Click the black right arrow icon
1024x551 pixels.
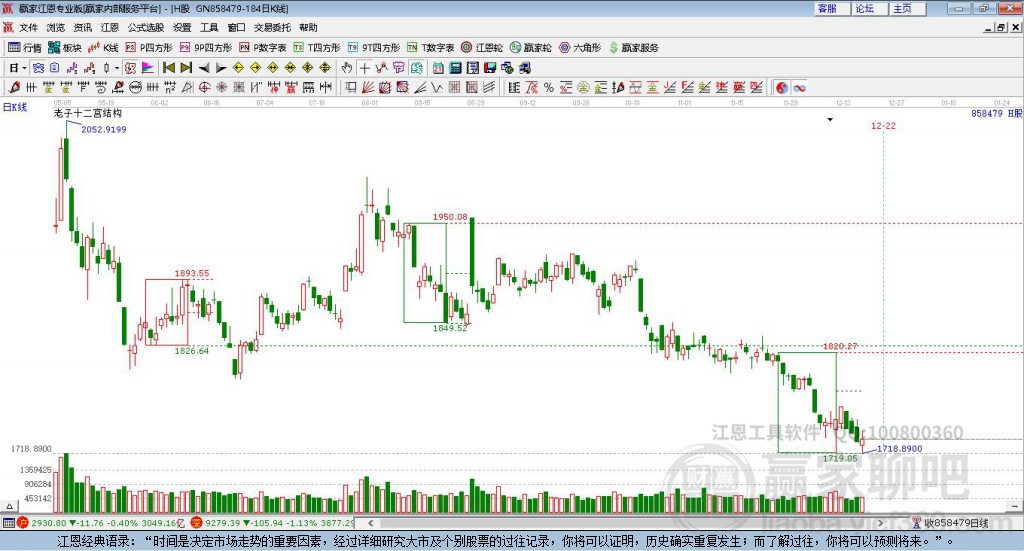click(221, 68)
